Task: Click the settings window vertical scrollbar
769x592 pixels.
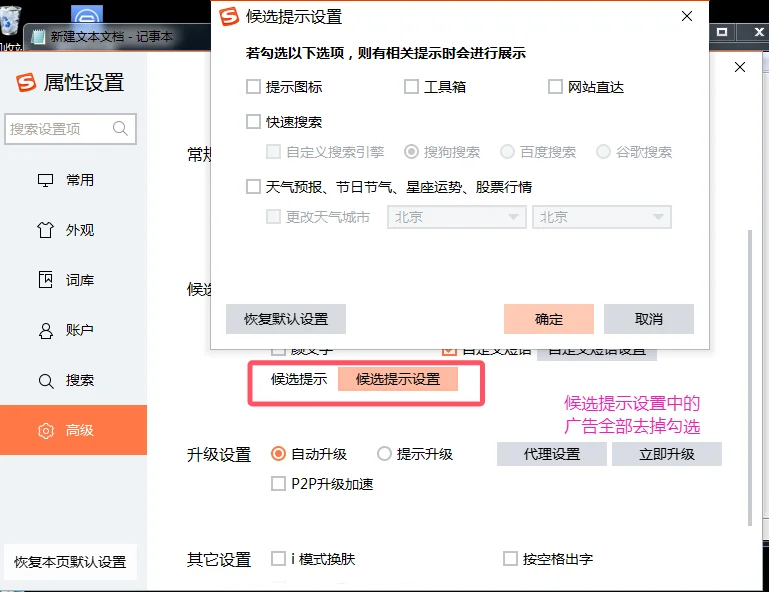Action: [x=749, y=378]
